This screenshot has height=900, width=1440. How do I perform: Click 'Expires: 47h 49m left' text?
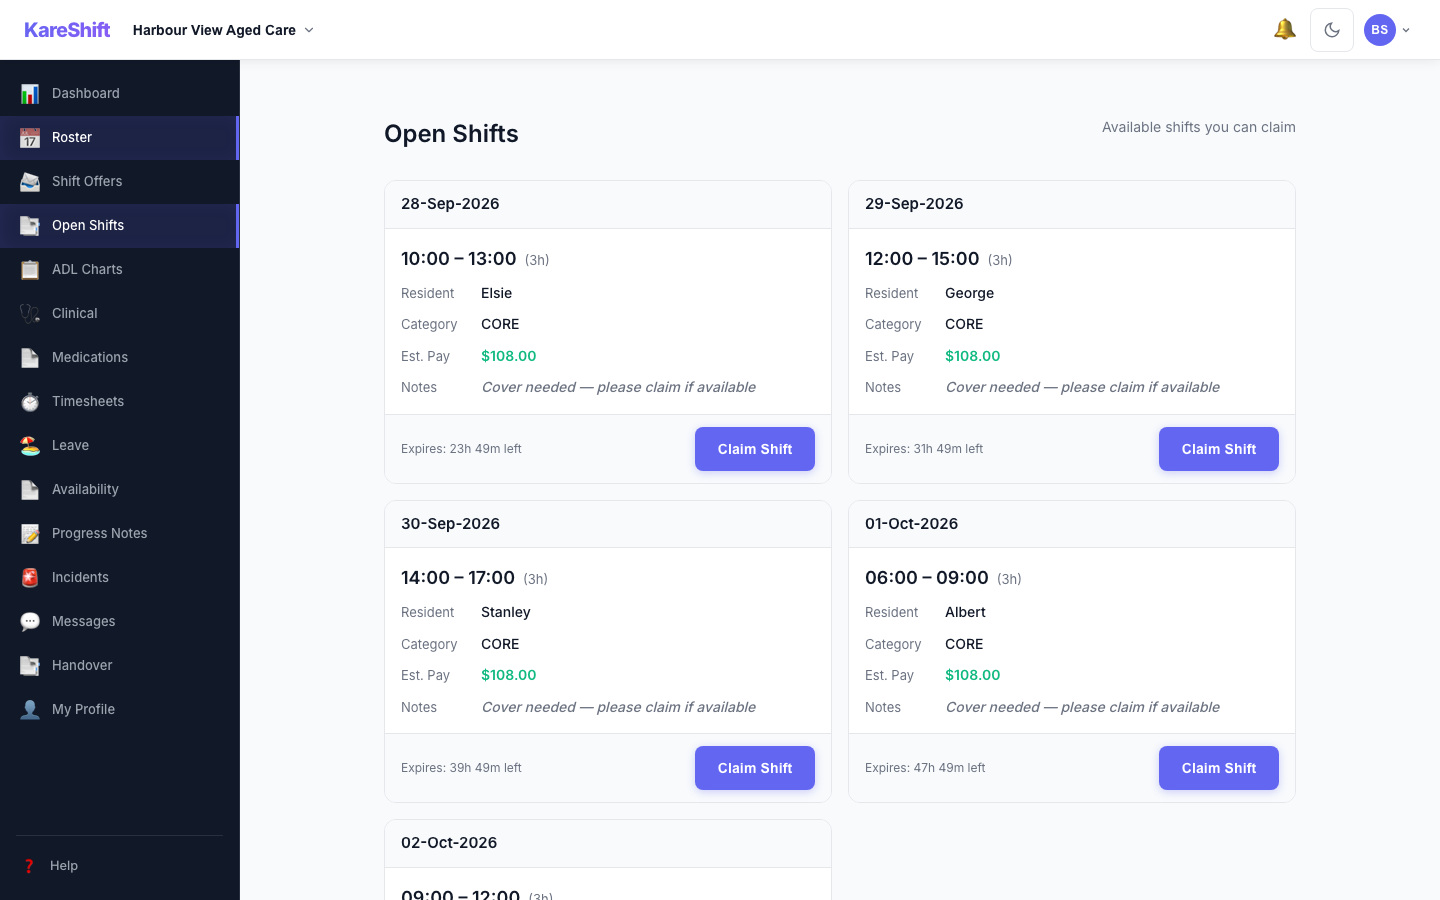click(x=925, y=768)
